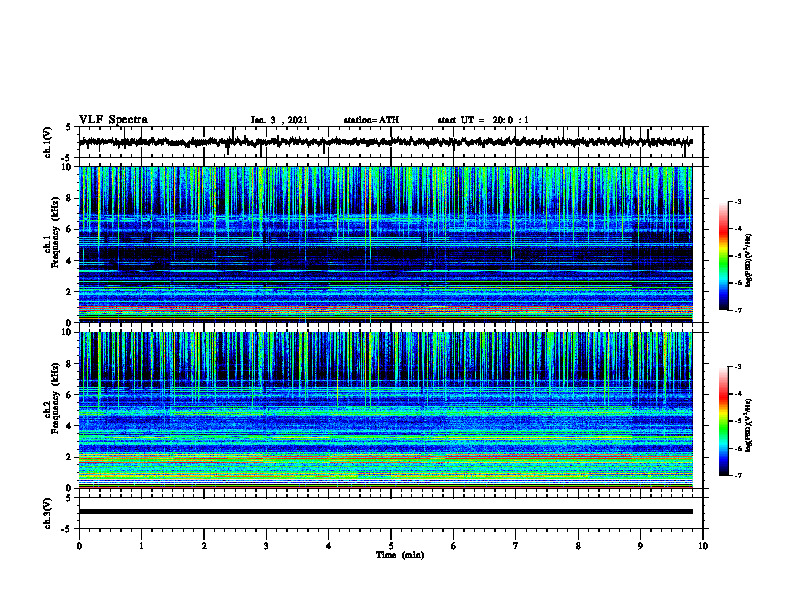Click the "-7" tick on ch.1 colorbar
Image resolution: width=792 pixels, height=612 pixels.
tap(738, 310)
